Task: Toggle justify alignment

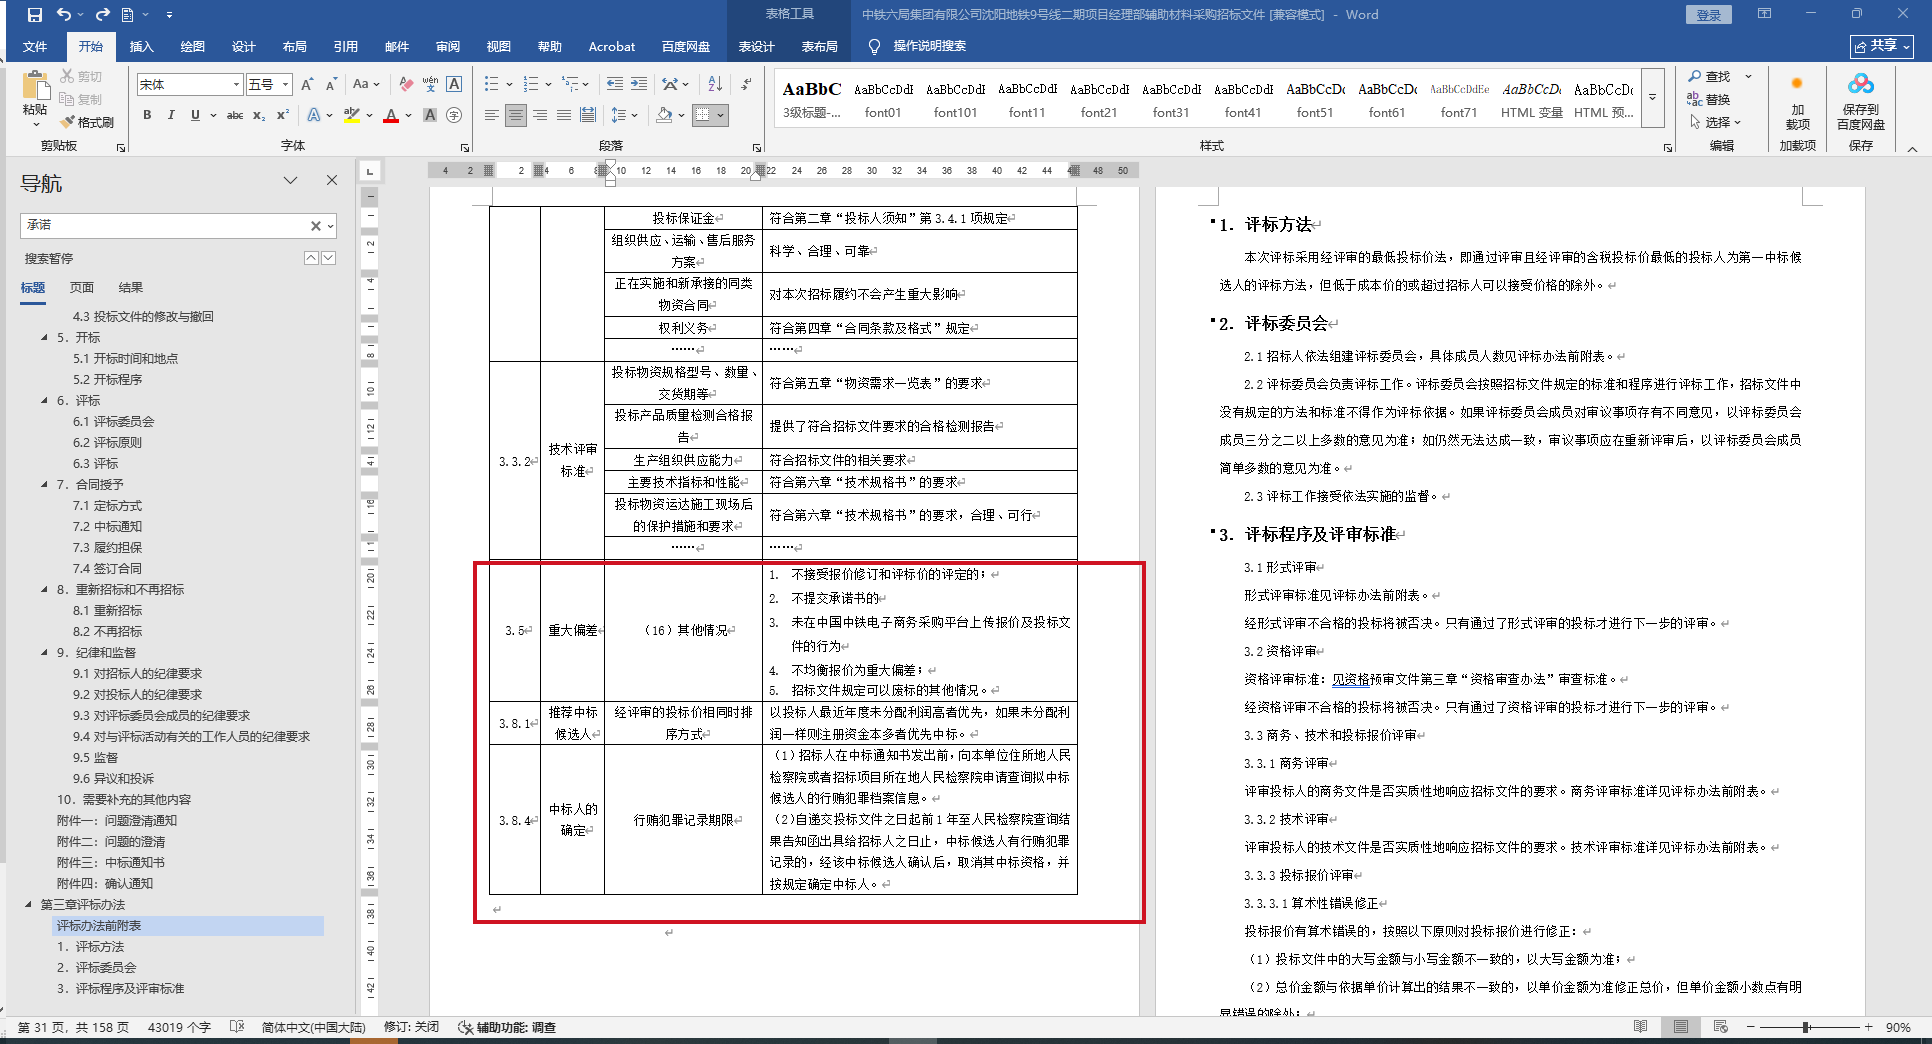Action: (563, 115)
